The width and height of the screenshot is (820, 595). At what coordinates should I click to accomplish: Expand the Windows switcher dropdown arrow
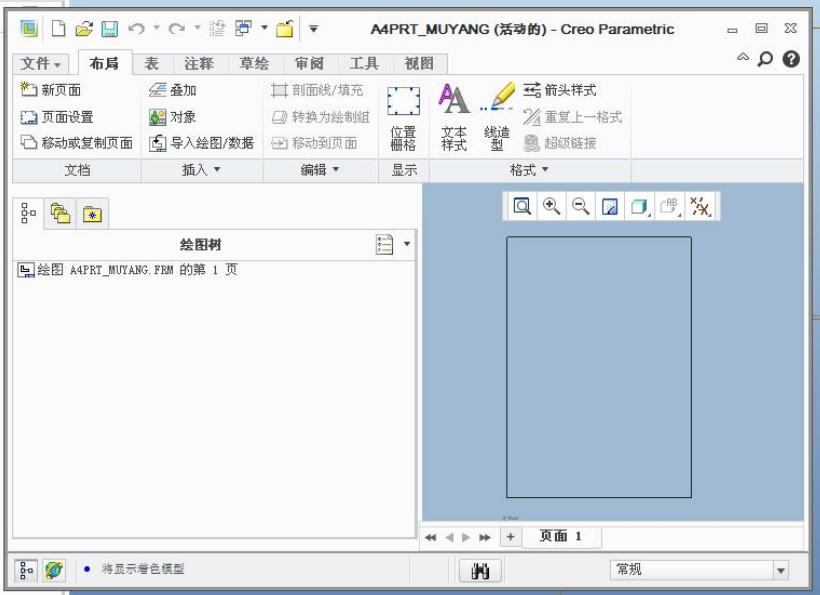[265, 28]
